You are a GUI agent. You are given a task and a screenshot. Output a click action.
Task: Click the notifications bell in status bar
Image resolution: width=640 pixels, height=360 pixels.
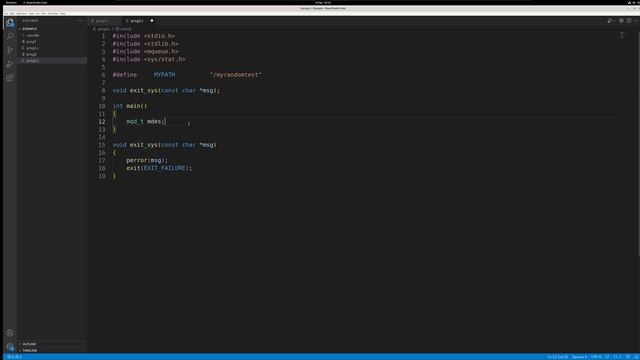[x=636, y=357]
